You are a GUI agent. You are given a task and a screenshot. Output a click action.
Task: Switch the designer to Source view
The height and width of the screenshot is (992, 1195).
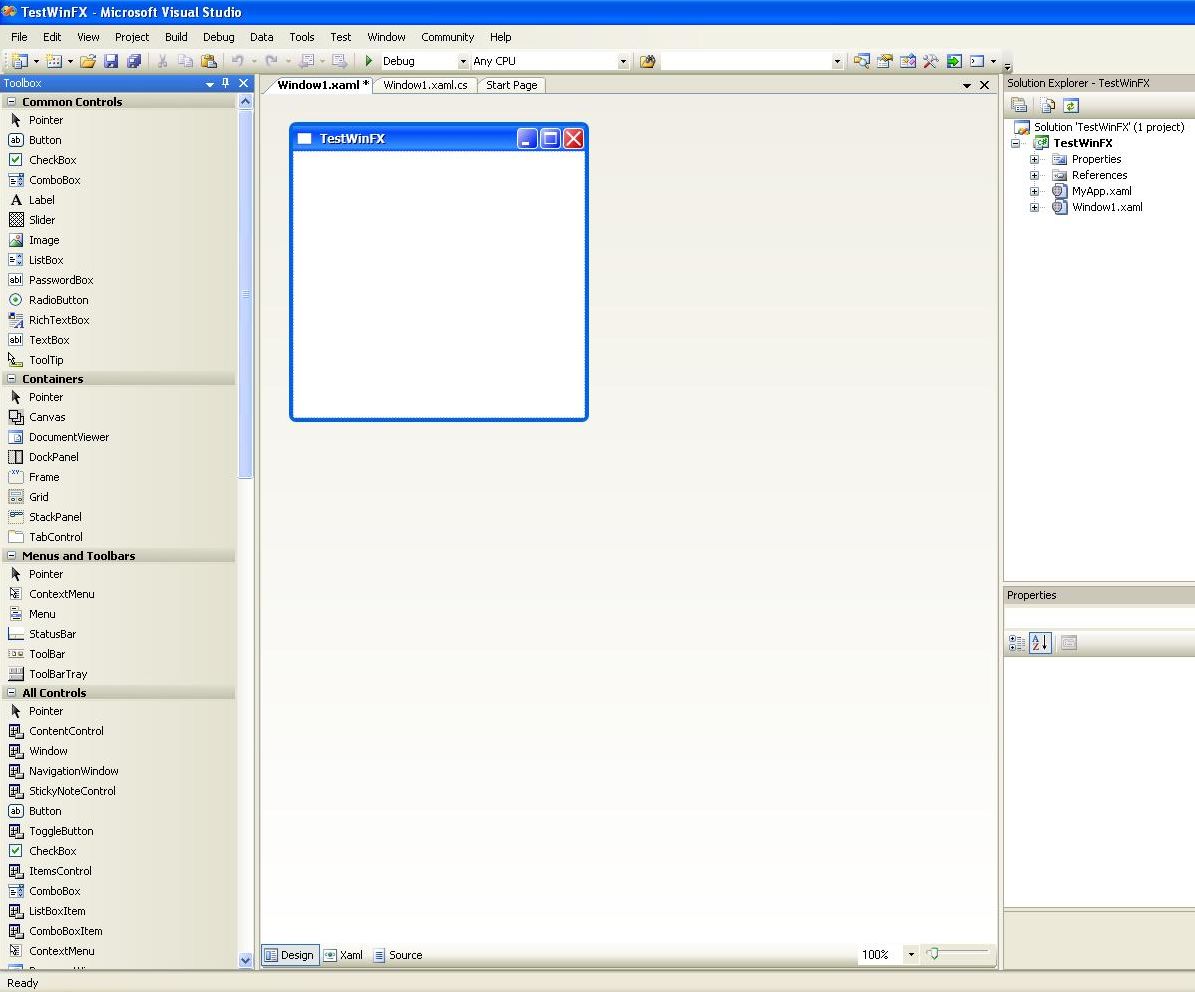pos(398,955)
